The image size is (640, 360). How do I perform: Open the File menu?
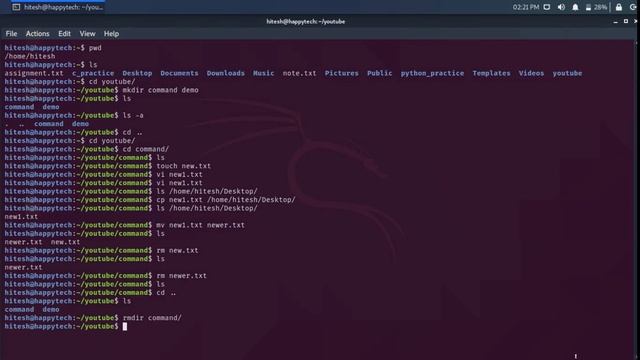coord(11,34)
